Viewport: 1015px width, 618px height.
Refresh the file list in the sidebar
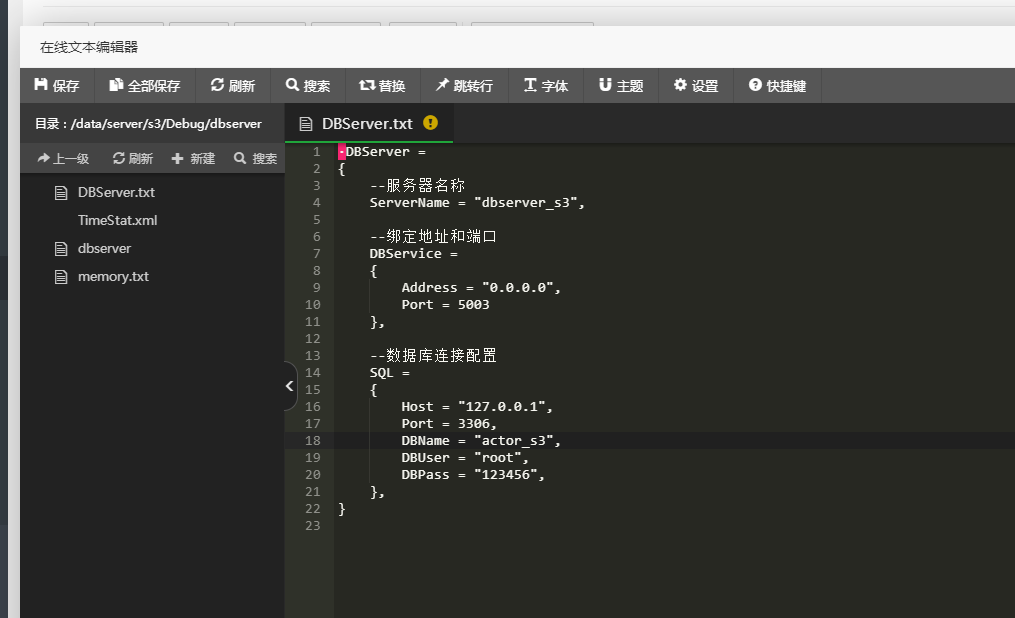(x=132, y=158)
